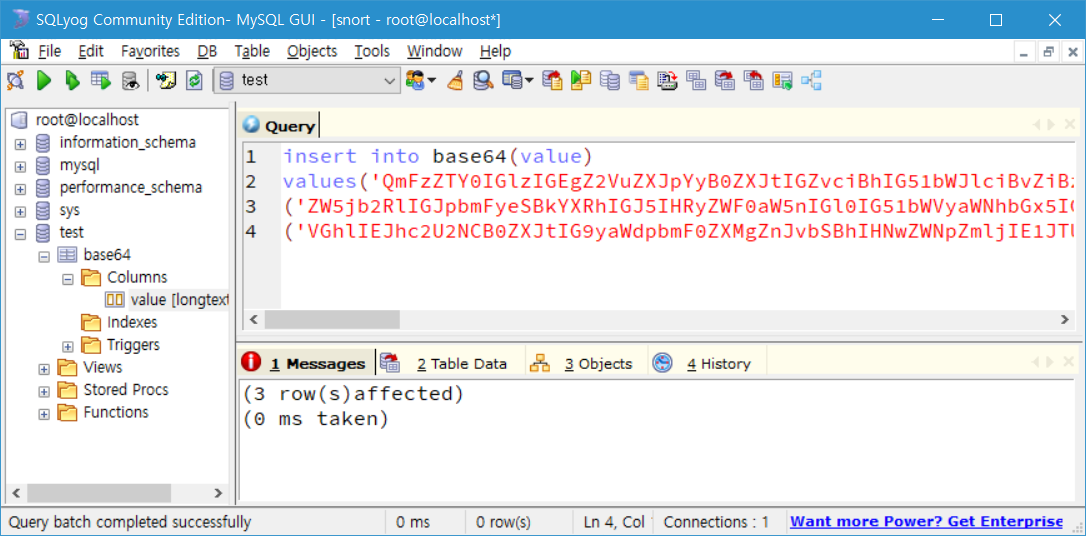
Task: Click the query editor horizontal scrollbar thumb
Action: point(332,319)
